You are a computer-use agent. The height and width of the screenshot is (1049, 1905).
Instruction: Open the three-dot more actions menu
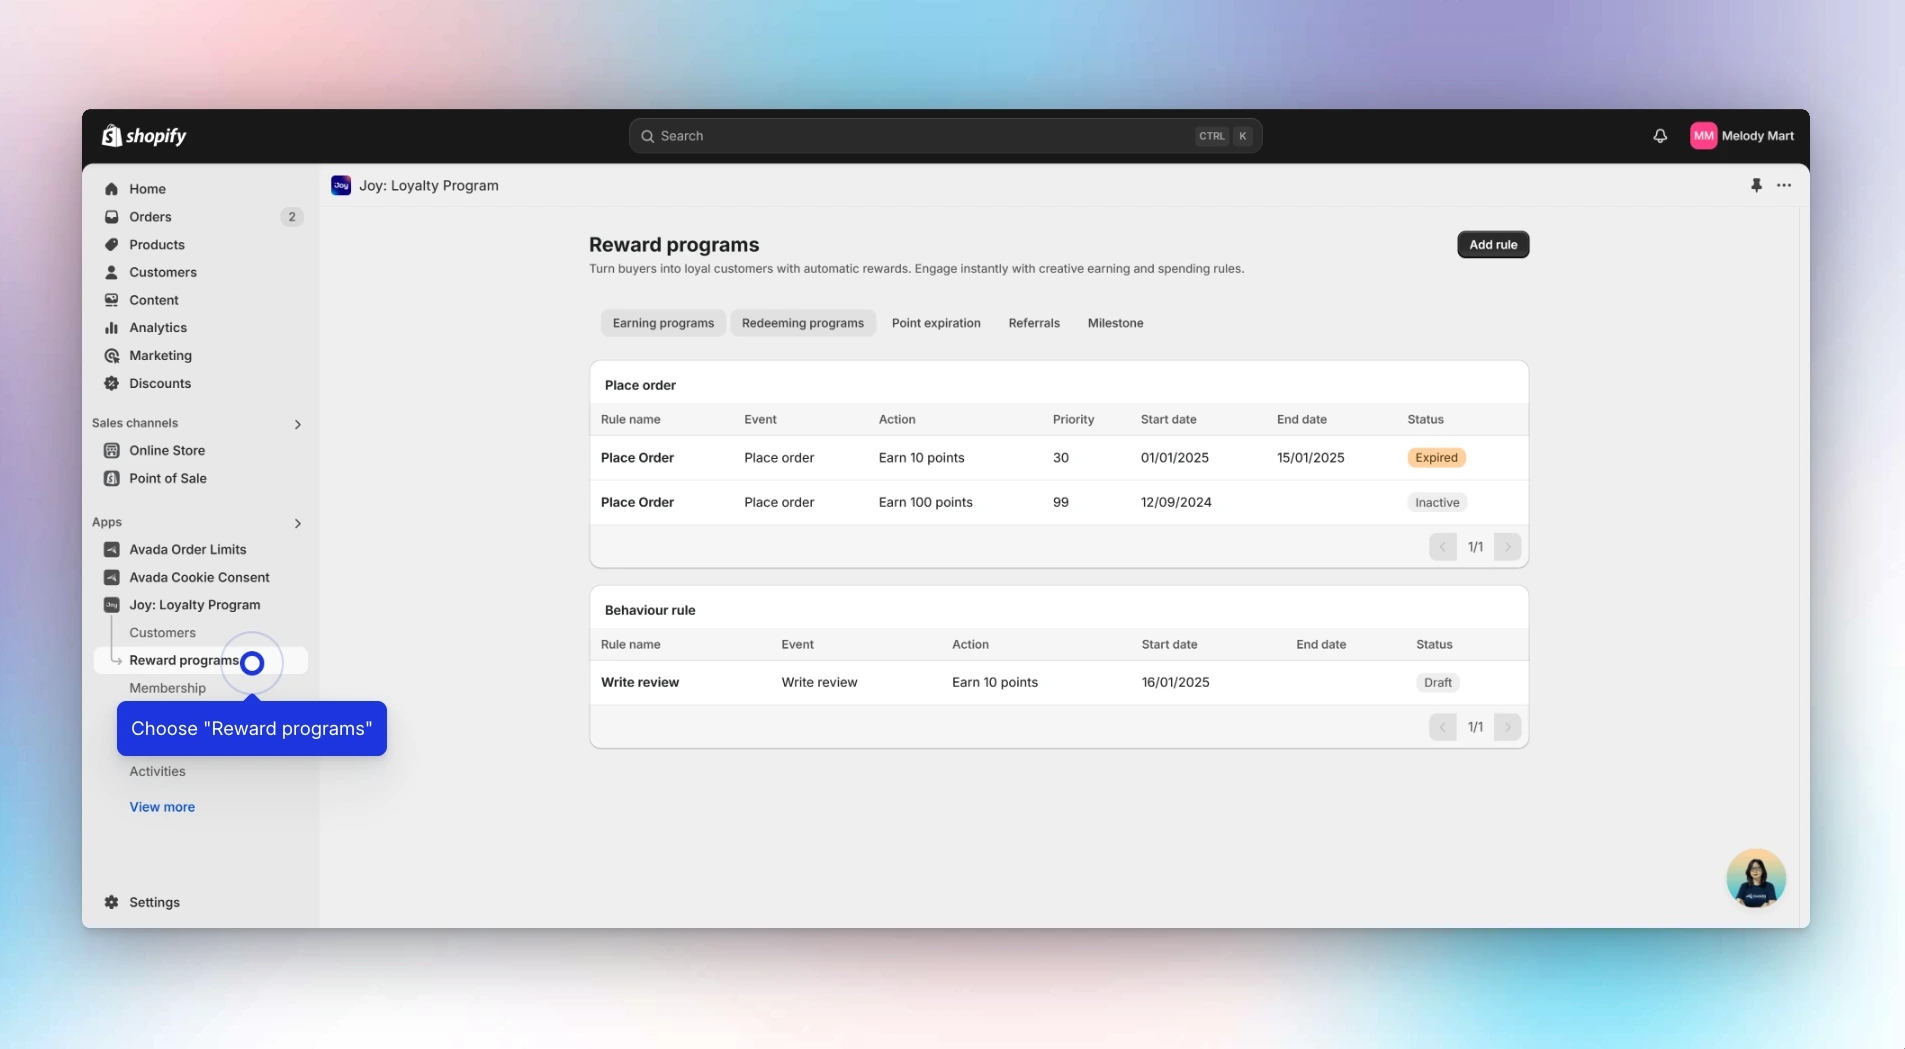point(1784,185)
